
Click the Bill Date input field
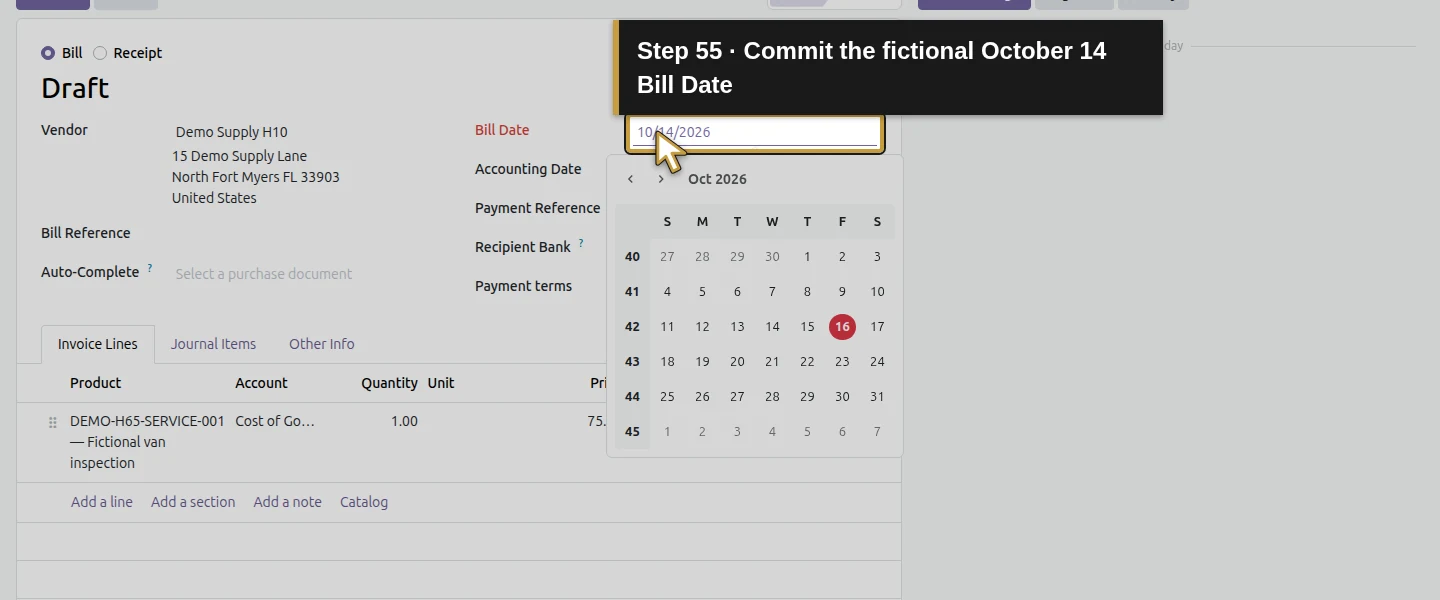(x=755, y=133)
